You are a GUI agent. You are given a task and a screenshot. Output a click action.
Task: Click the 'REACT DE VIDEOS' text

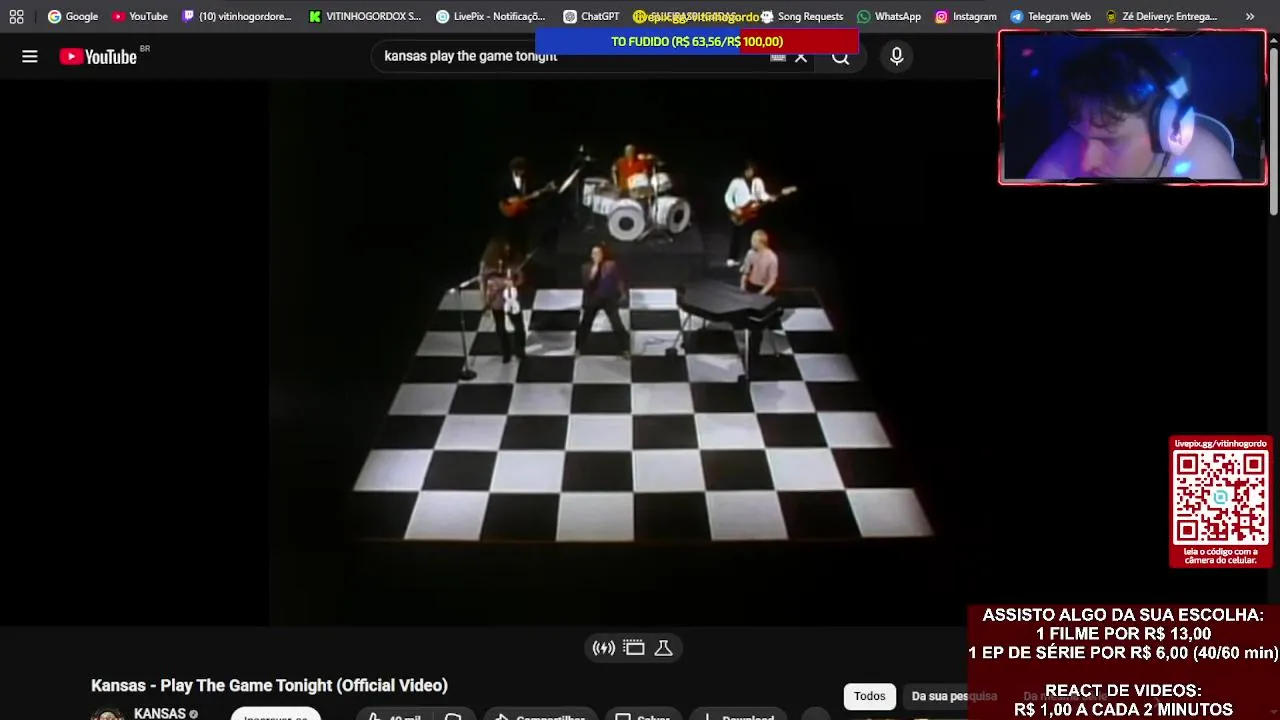(x=1123, y=690)
